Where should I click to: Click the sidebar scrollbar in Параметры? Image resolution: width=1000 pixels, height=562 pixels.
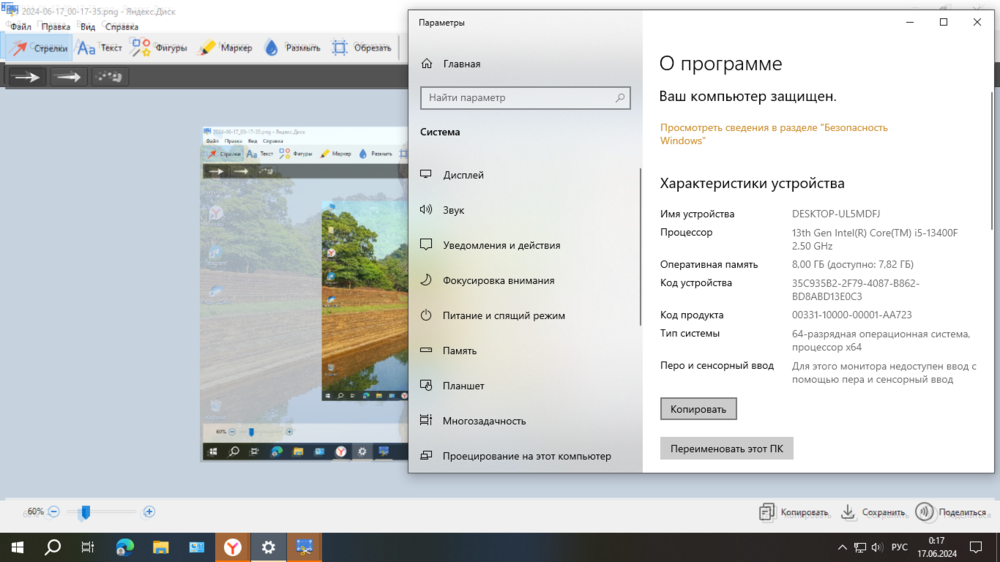[640, 247]
